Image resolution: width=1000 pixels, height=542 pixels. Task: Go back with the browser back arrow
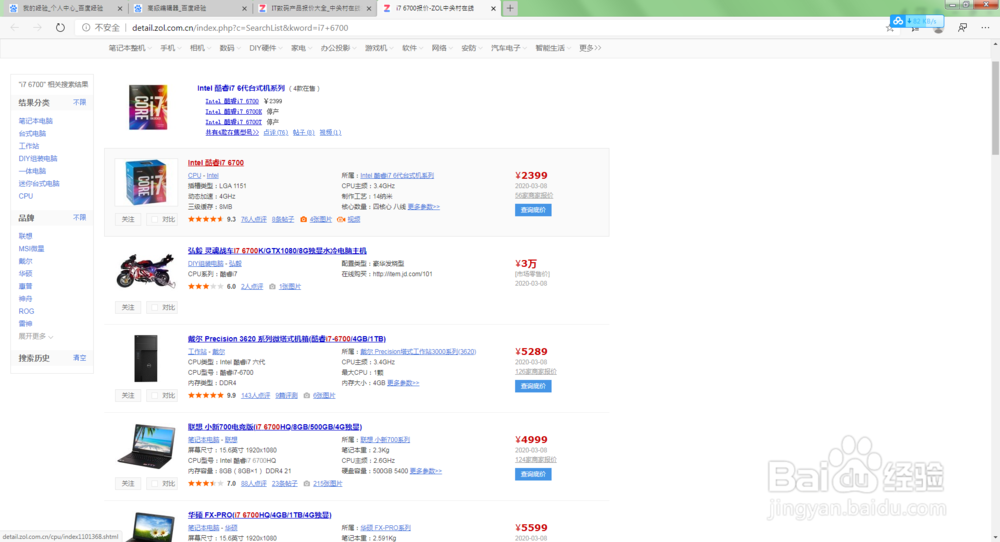[15, 27]
